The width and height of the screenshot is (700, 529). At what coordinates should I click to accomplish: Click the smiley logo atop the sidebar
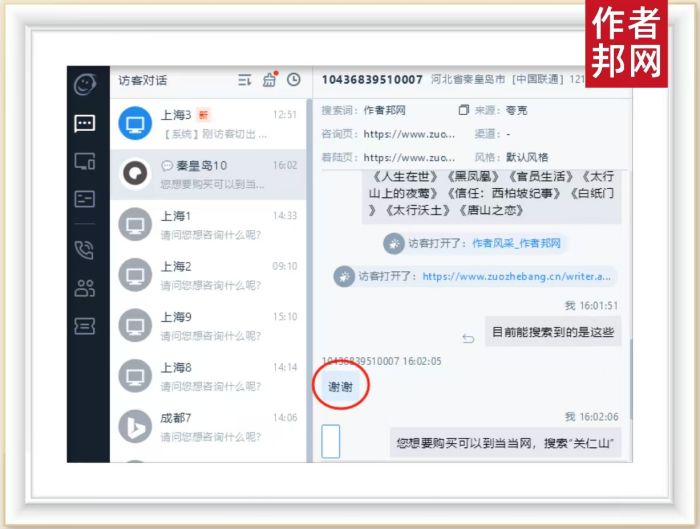pyautogui.click(x=85, y=84)
